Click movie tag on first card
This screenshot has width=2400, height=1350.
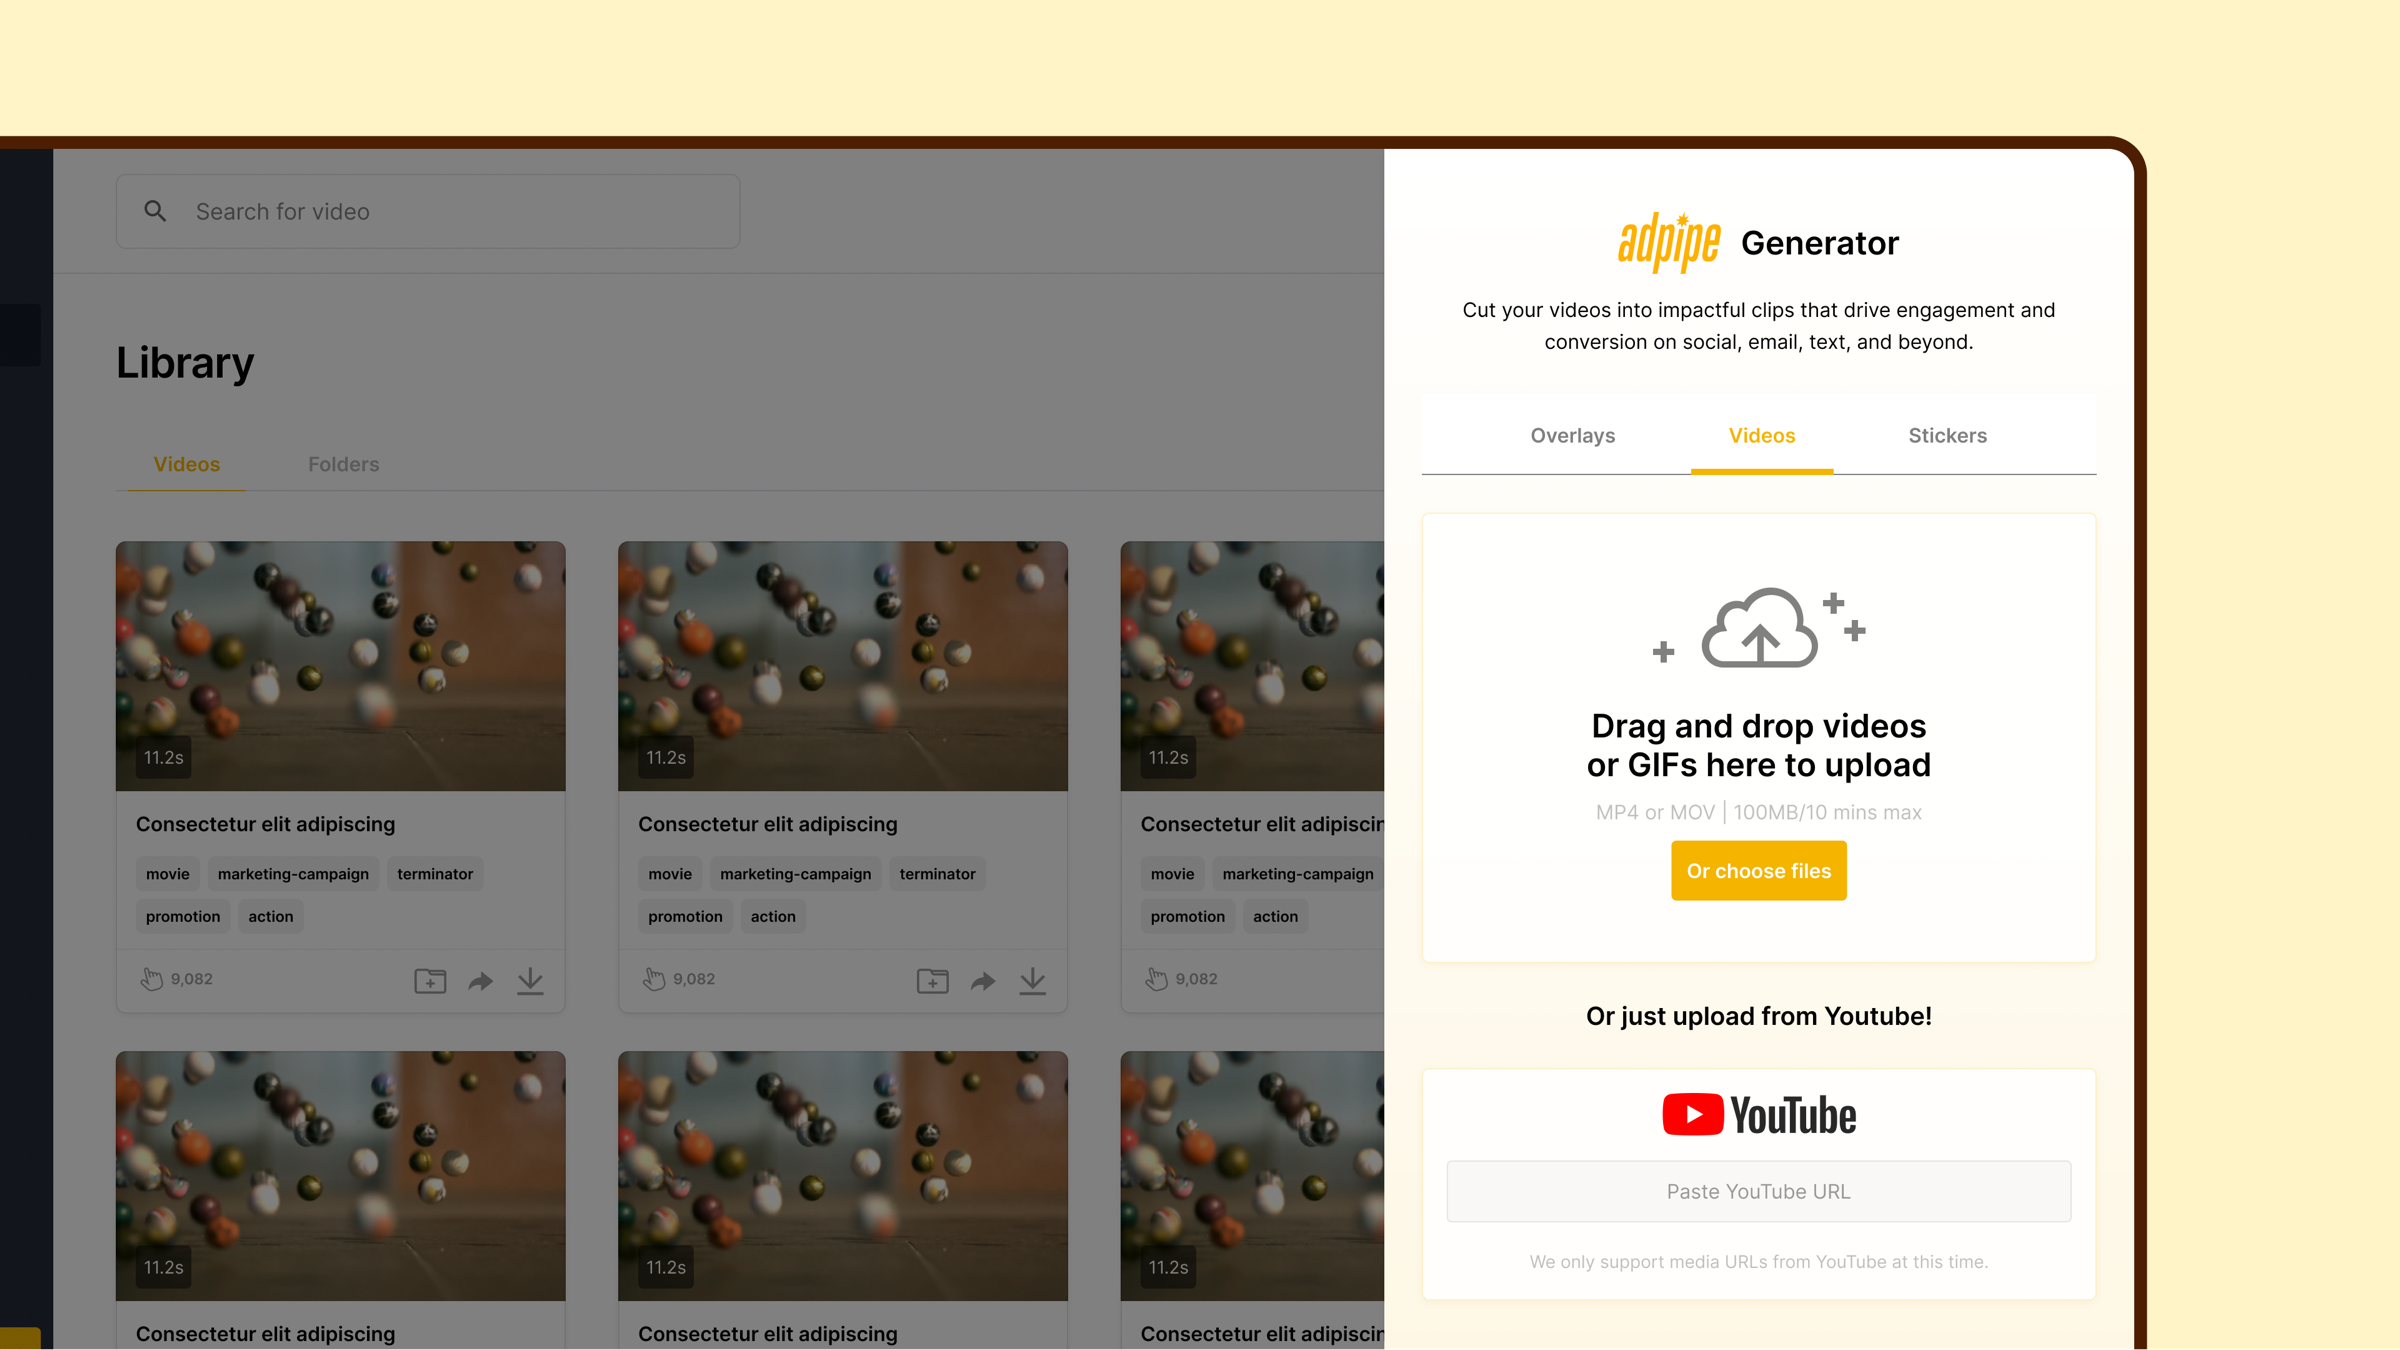tap(167, 873)
